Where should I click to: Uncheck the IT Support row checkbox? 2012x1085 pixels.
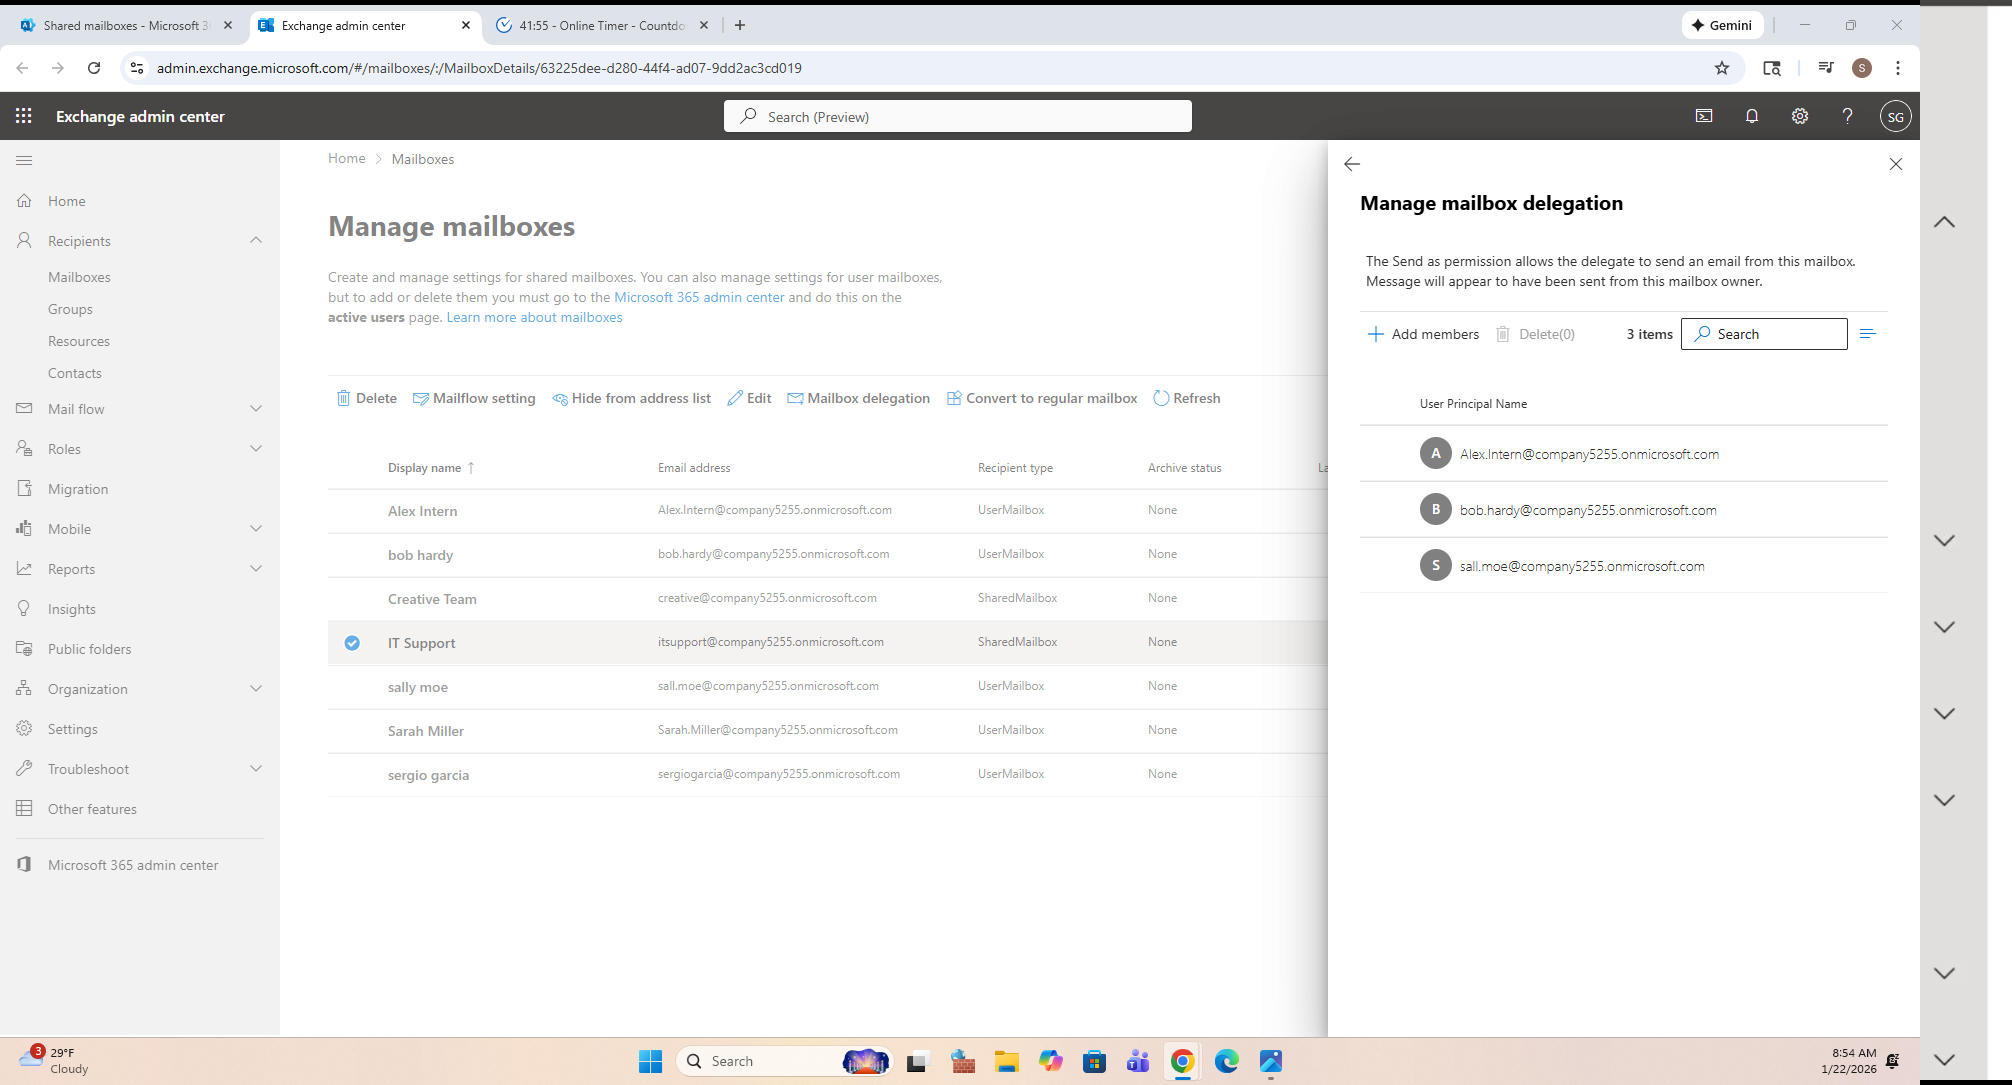pyautogui.click(x=352, y=643)
